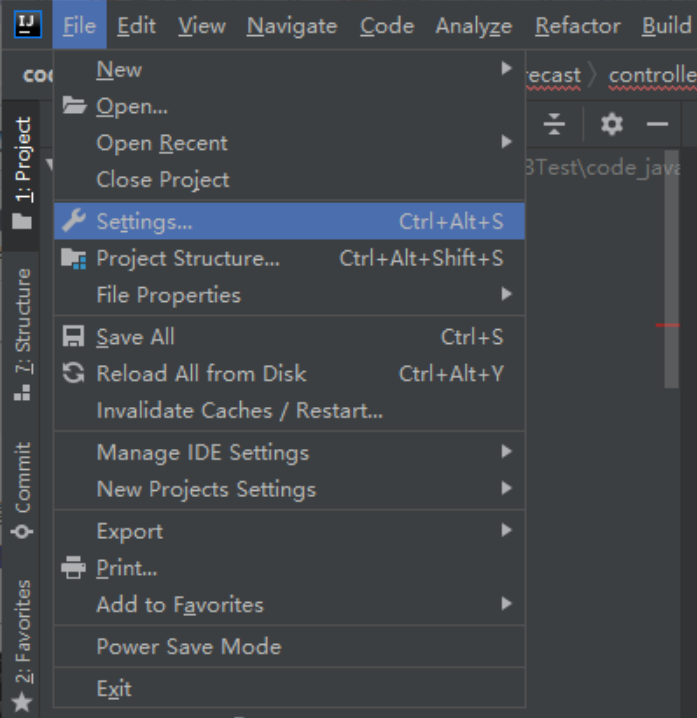Hide the Project tool window with minus icon

pos(657,124)
